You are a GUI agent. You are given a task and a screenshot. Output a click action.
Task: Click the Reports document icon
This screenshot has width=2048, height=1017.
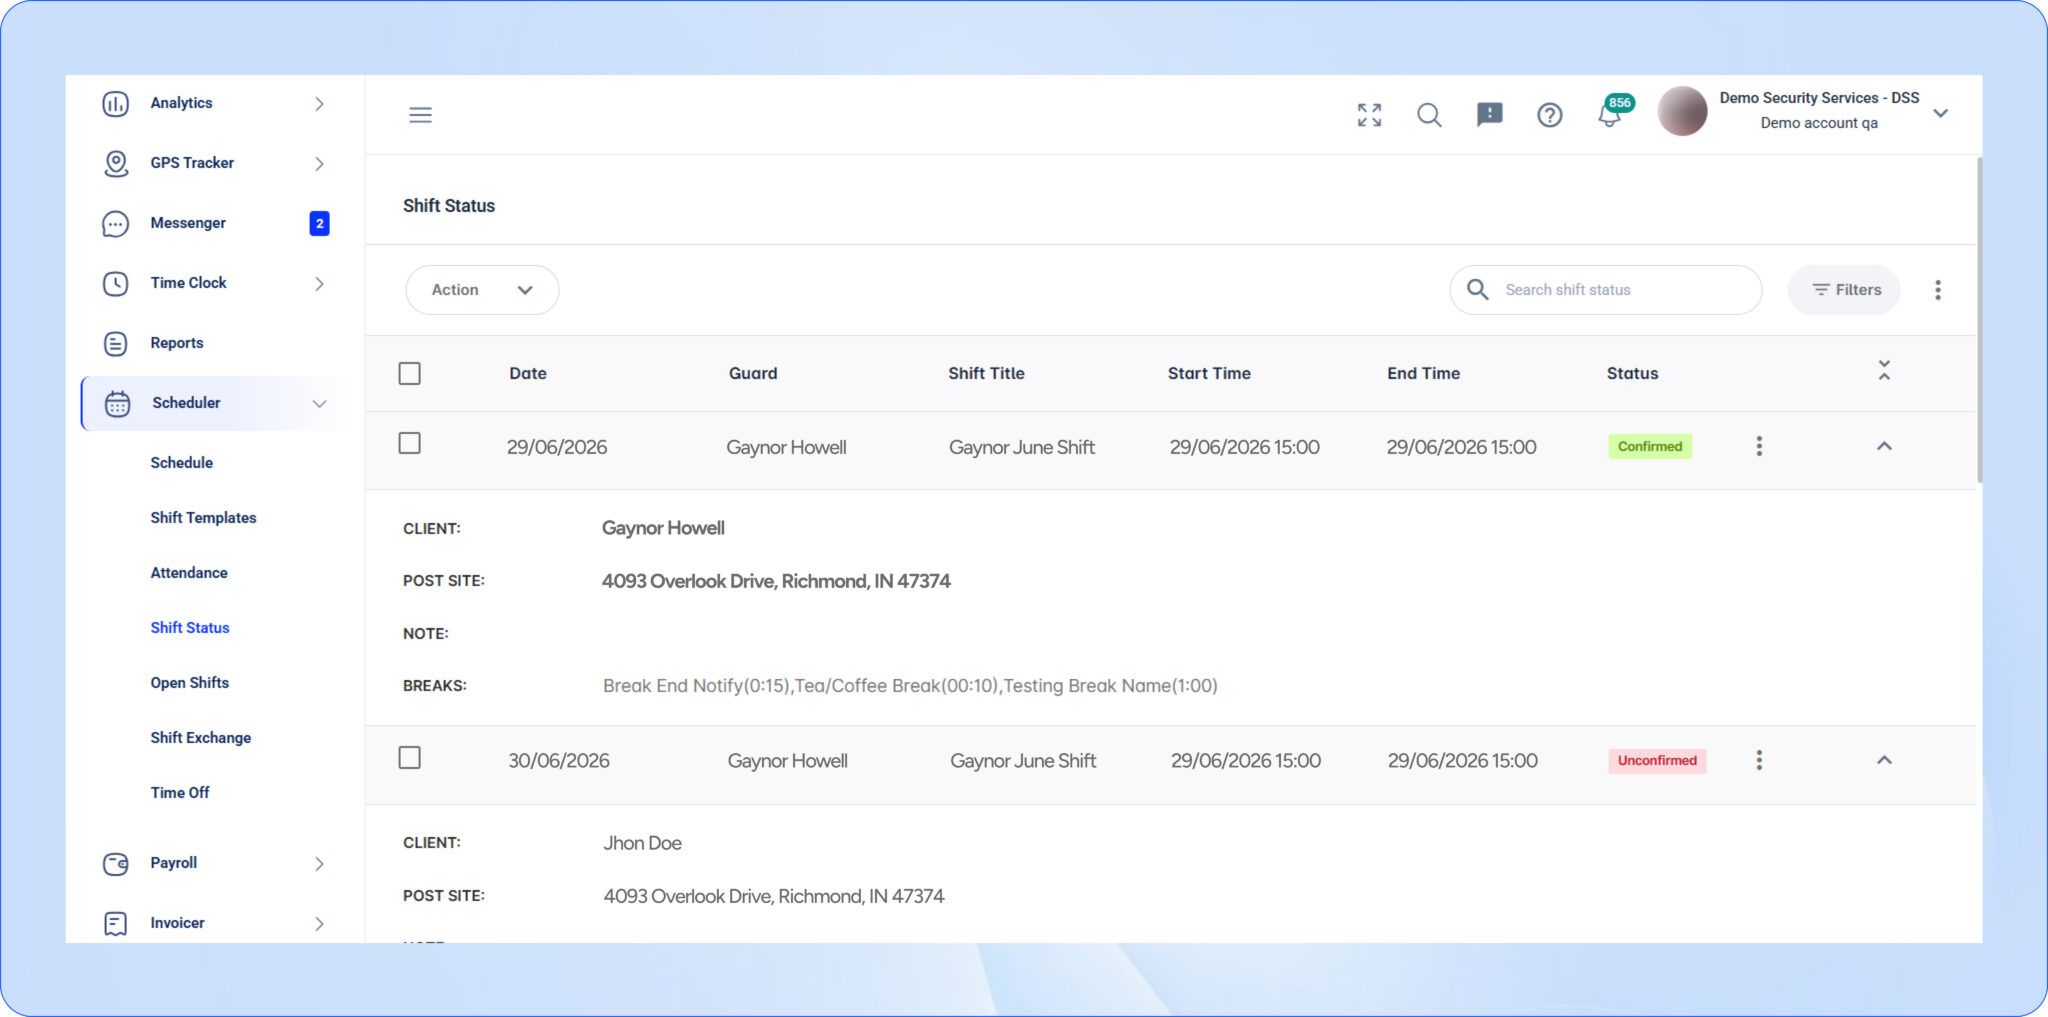116,343
